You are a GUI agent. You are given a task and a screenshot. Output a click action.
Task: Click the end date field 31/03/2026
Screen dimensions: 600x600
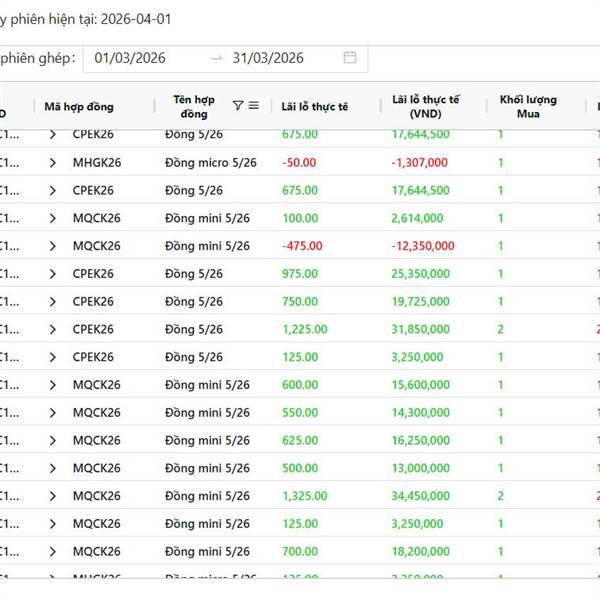268,58
